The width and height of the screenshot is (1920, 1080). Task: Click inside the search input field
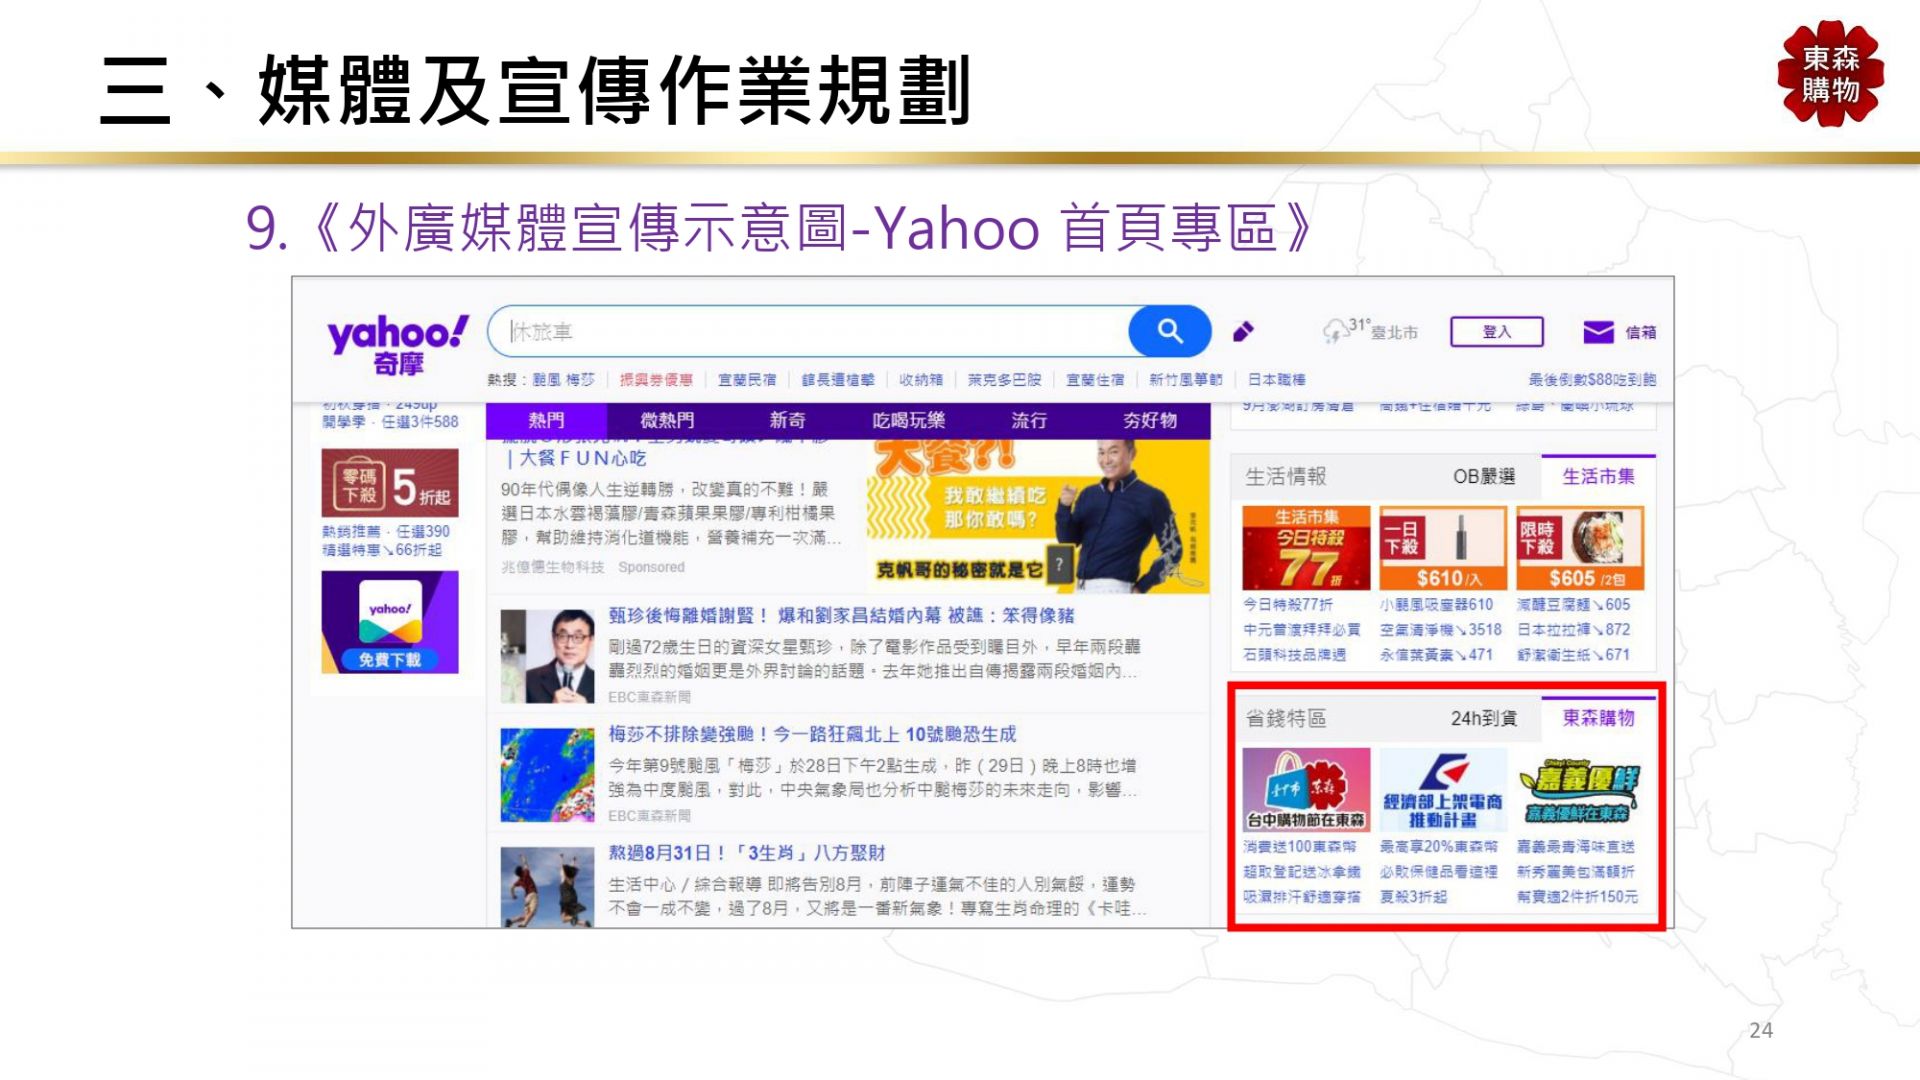[810, 331]
